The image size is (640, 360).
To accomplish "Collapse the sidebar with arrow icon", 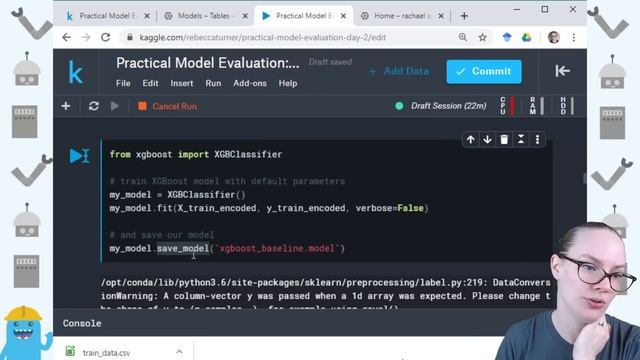I will [x=562, y=71].
